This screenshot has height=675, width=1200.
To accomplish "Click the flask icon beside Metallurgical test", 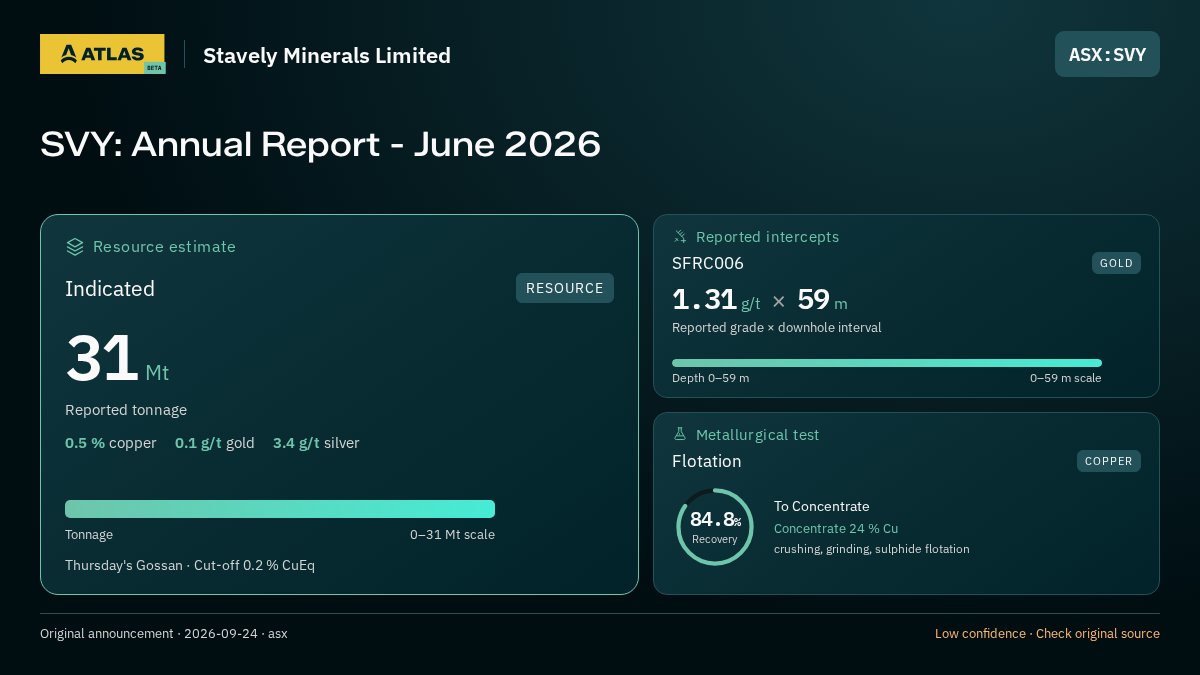I will tap(680, 434).
